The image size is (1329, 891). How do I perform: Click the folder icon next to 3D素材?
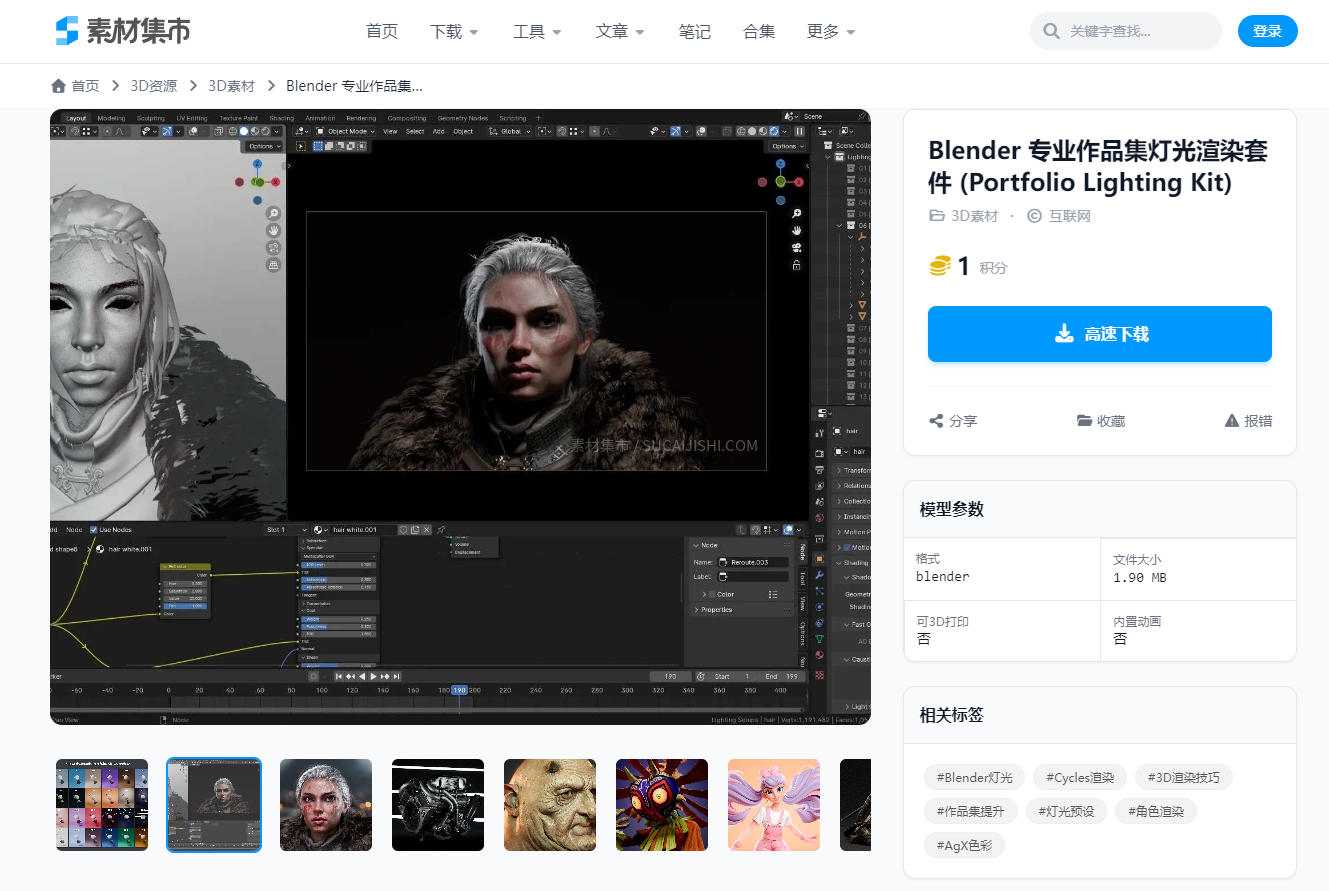click(x=936, y=214)
